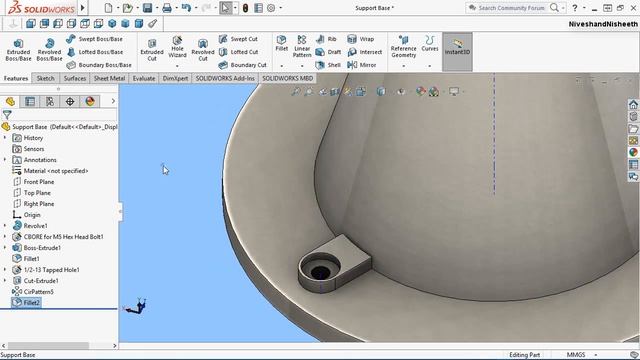
Task: Open the Reference Geometry dropdown arrow
Action: tap(403, 66)
